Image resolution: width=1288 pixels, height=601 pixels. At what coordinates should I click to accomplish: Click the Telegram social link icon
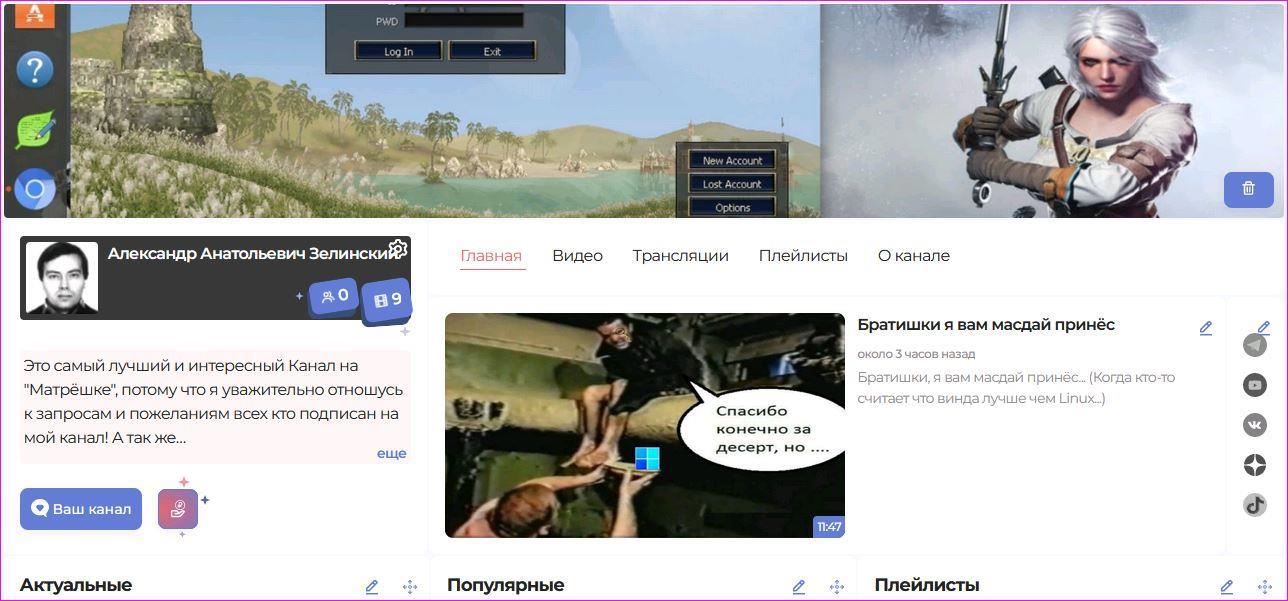[x=1255, y=345]
